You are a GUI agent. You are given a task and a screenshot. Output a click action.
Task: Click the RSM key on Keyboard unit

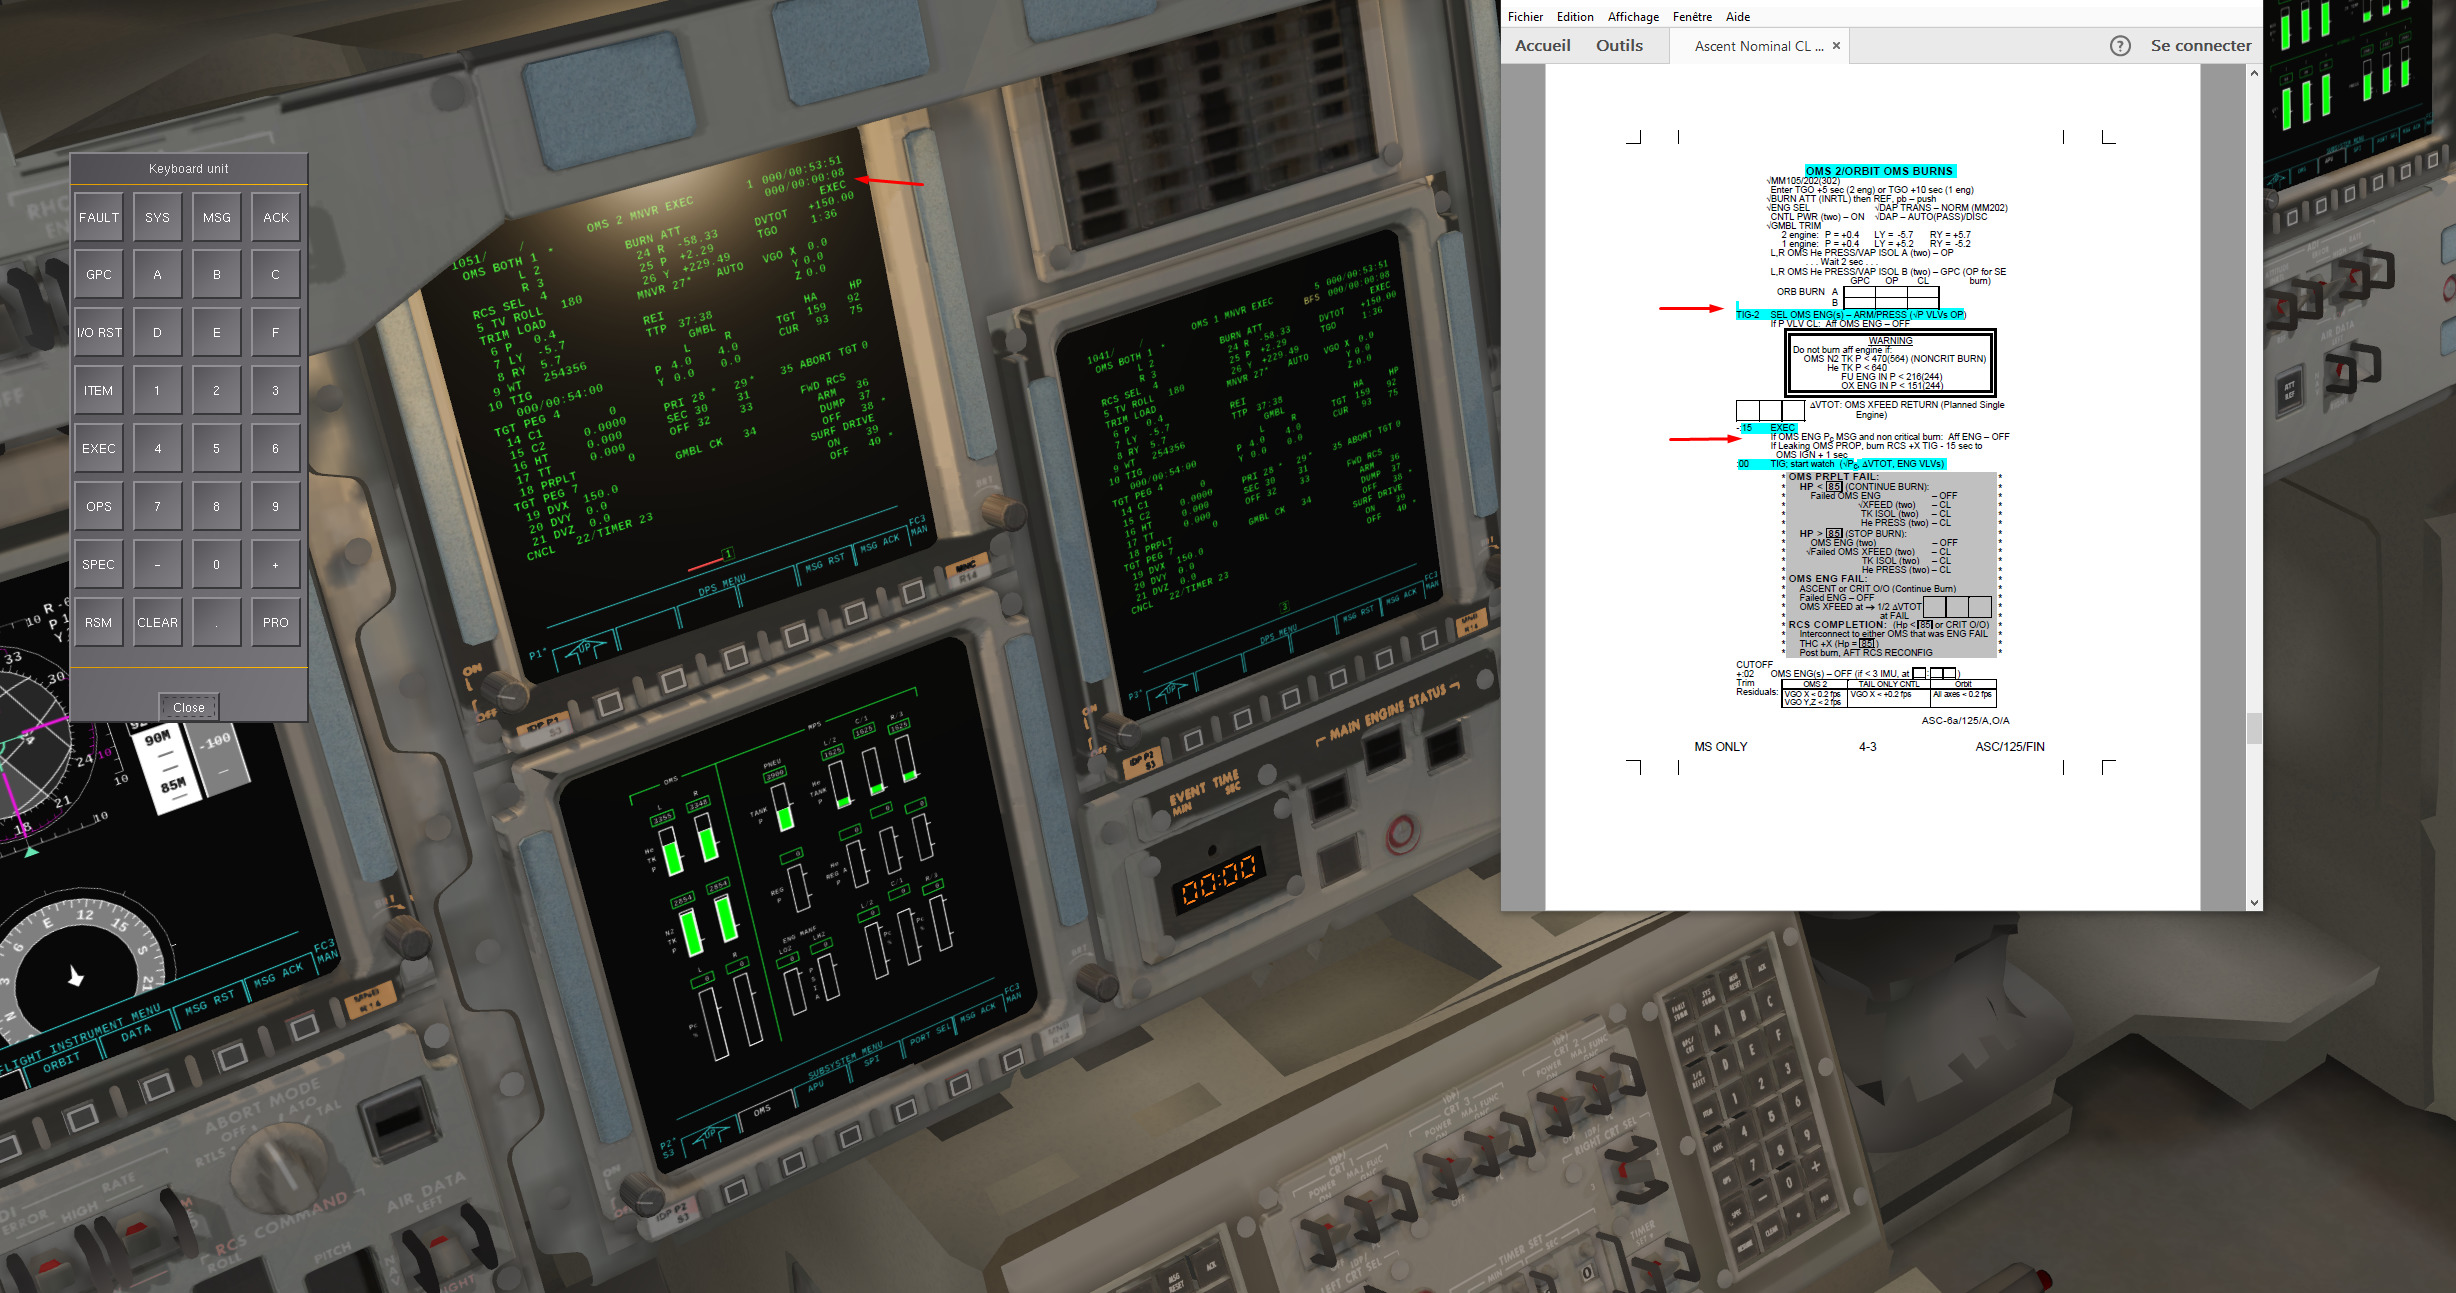(99, 622)
